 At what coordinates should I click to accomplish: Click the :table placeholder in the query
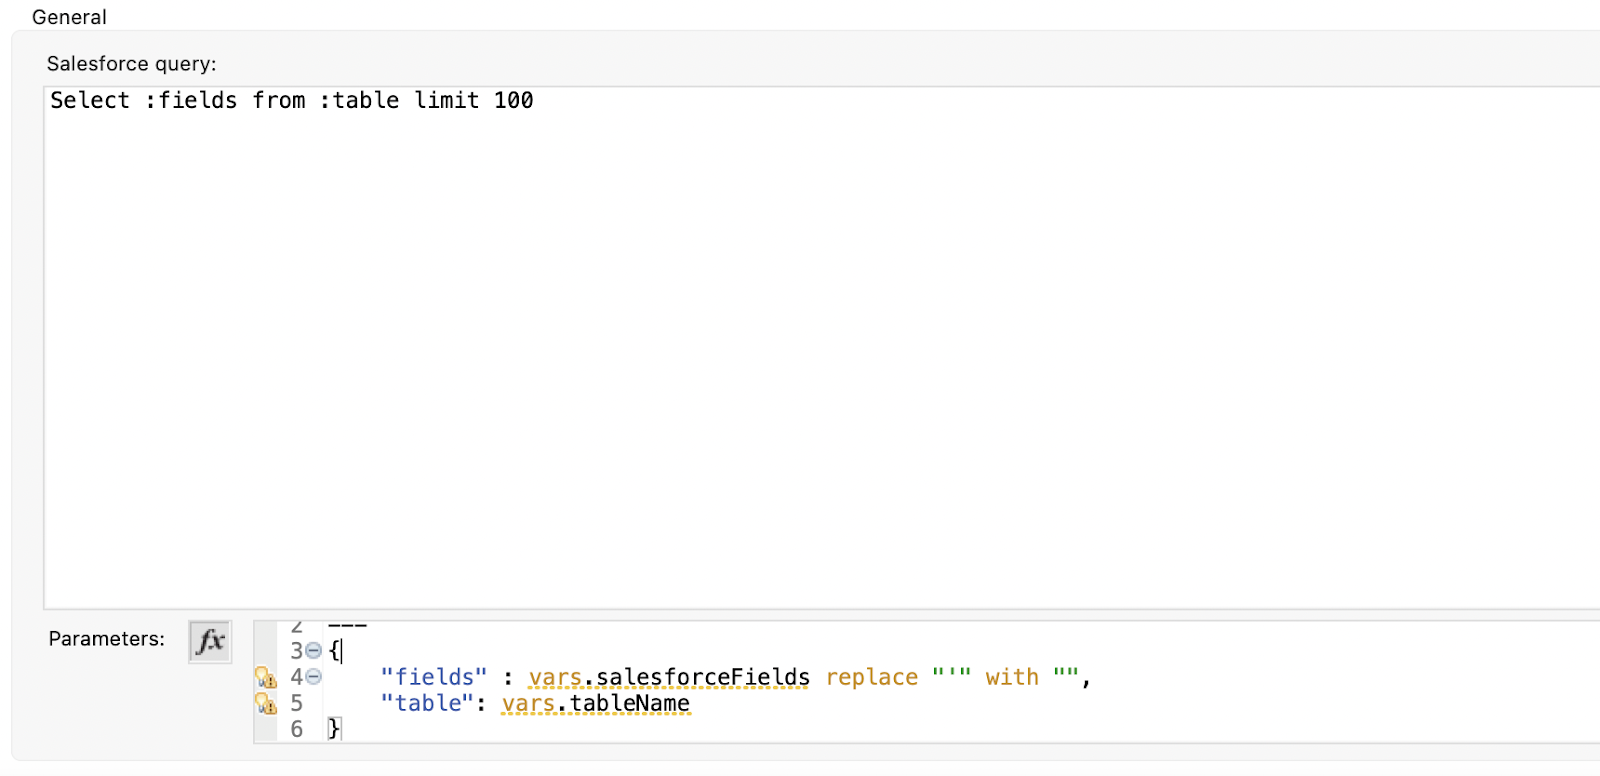[359, 100]
